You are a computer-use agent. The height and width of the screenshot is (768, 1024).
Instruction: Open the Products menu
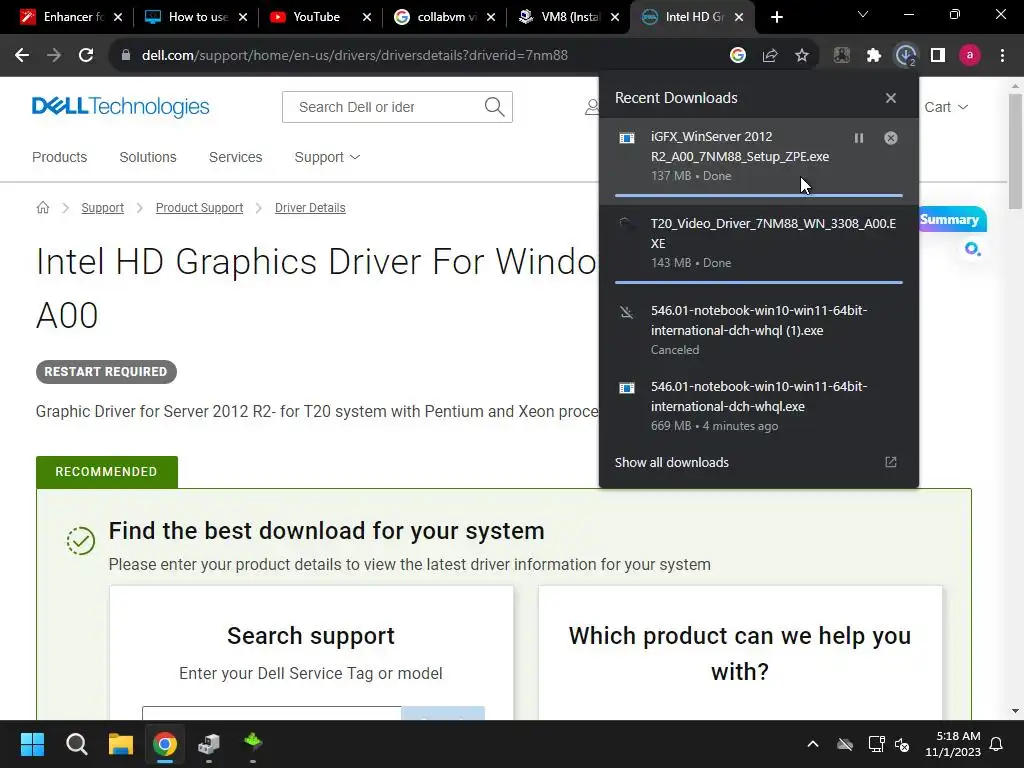tap(59, 157)
